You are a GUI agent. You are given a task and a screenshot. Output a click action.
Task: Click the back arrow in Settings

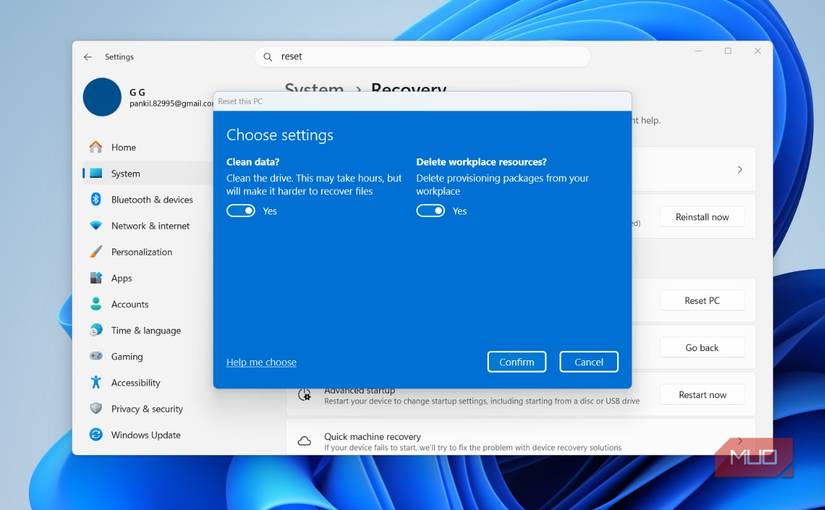[x=88, y=57]
